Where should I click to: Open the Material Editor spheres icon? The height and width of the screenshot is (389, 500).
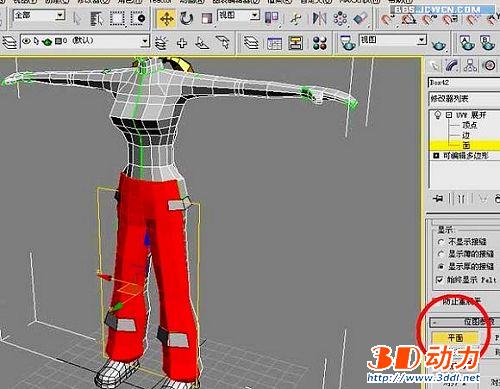pyautogui.click(x=320, y=43)
